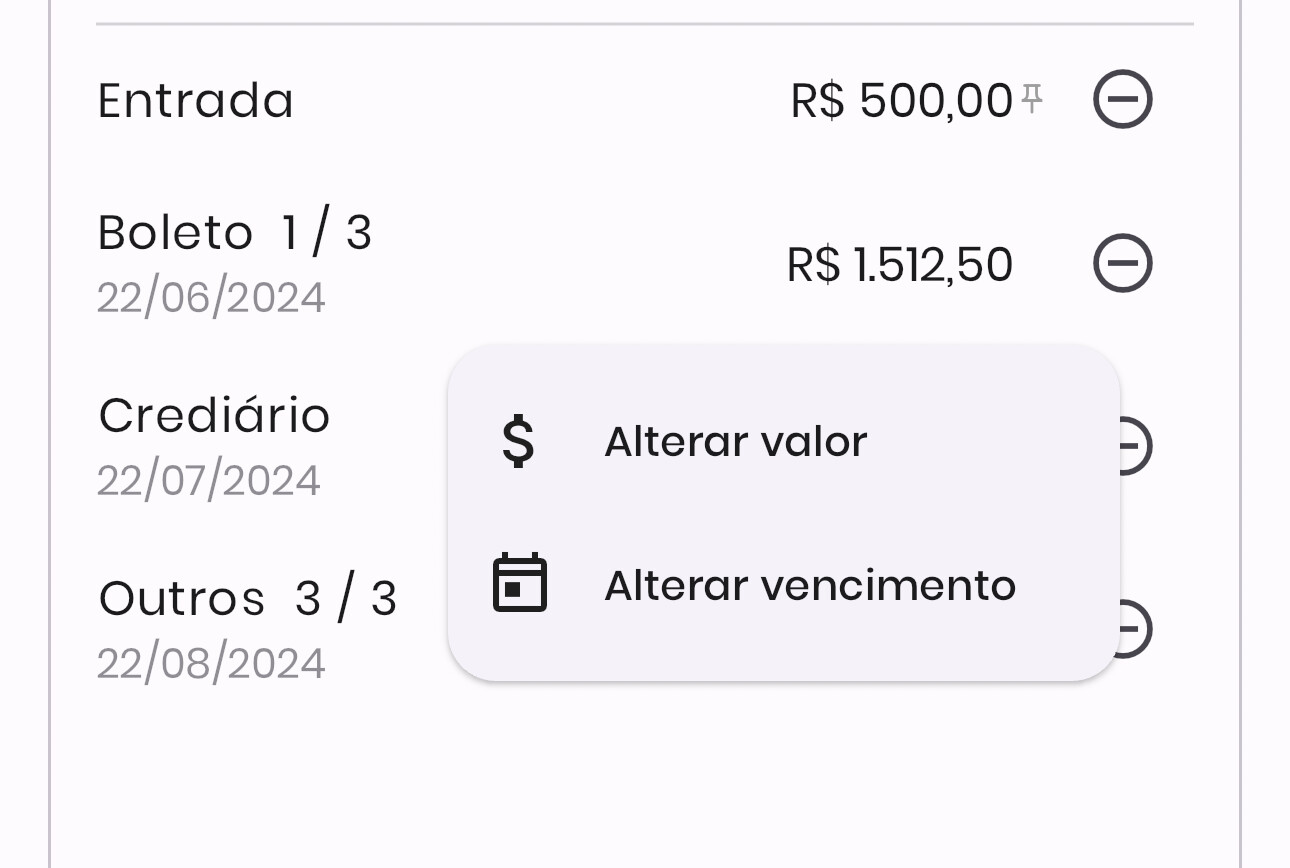This screenshot has height=868, width=1290.
Task: Choose Alterar valor from the popup menu
Action: (x=735, y=442)
